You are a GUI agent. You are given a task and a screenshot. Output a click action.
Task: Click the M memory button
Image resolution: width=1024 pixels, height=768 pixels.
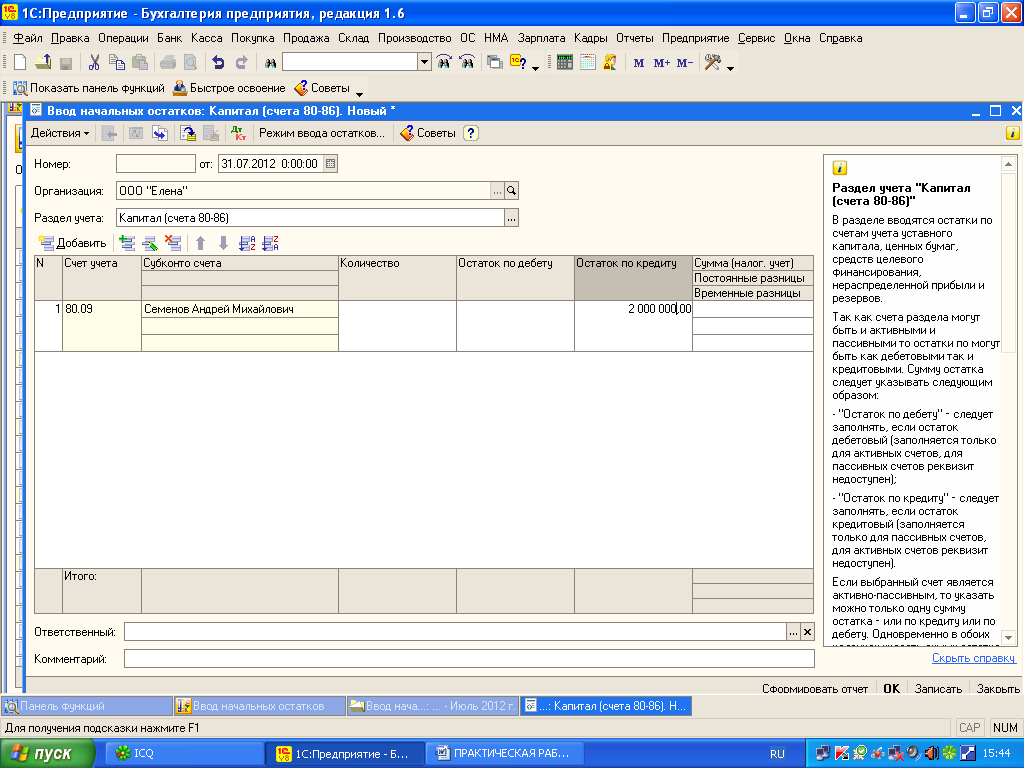[x=639, y=63]
